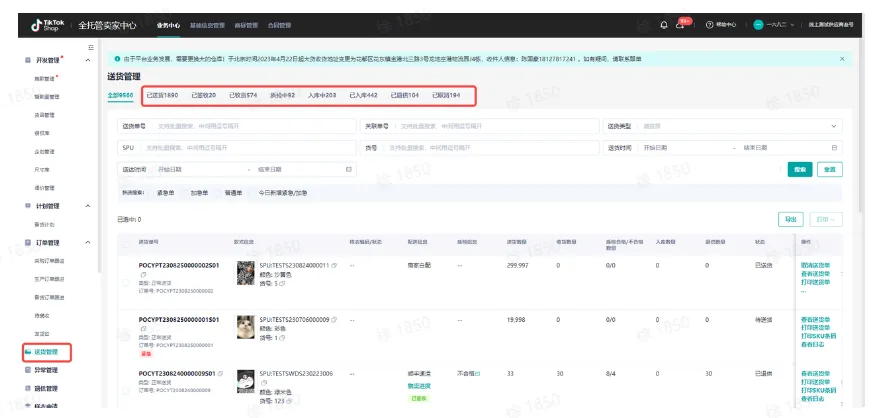
Task: Select row POCYPT2308250000002S01 checkbox
Action: pos(125,283)
